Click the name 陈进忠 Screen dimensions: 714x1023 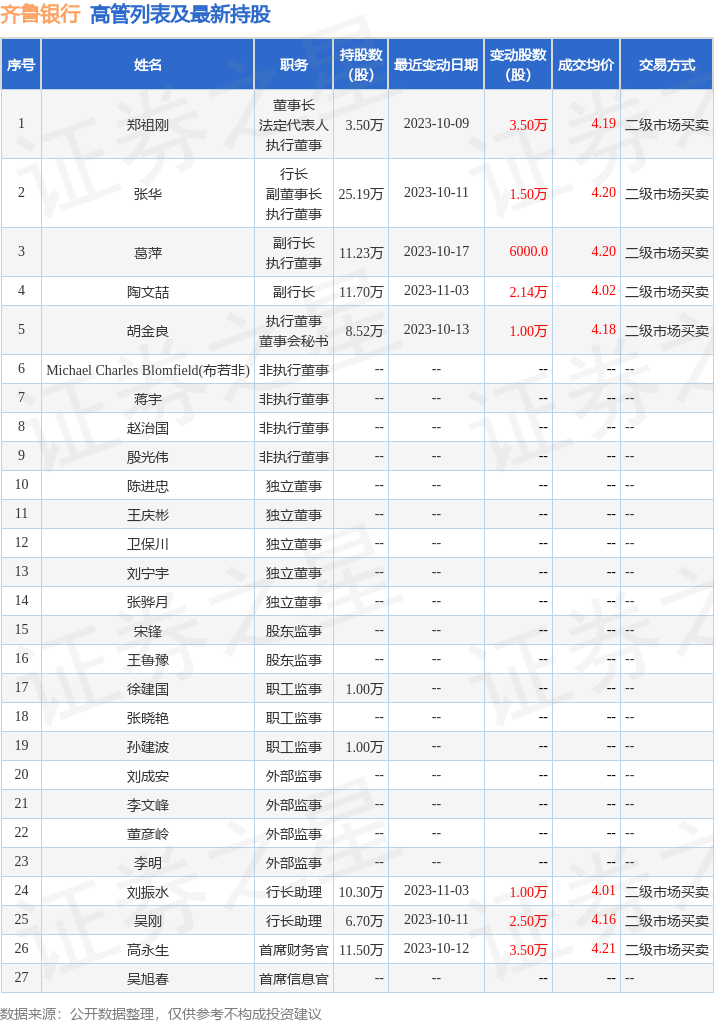click(x=147, y=486)
